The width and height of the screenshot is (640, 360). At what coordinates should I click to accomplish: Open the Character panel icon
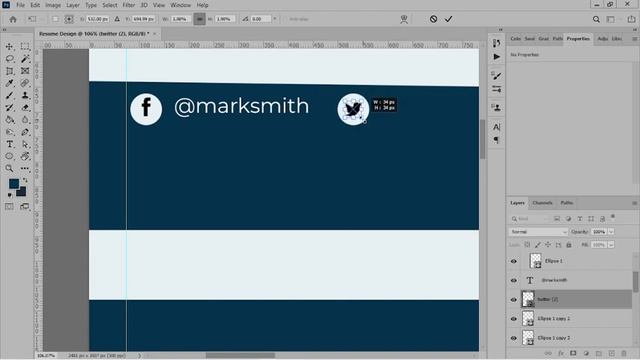[496, 127]
